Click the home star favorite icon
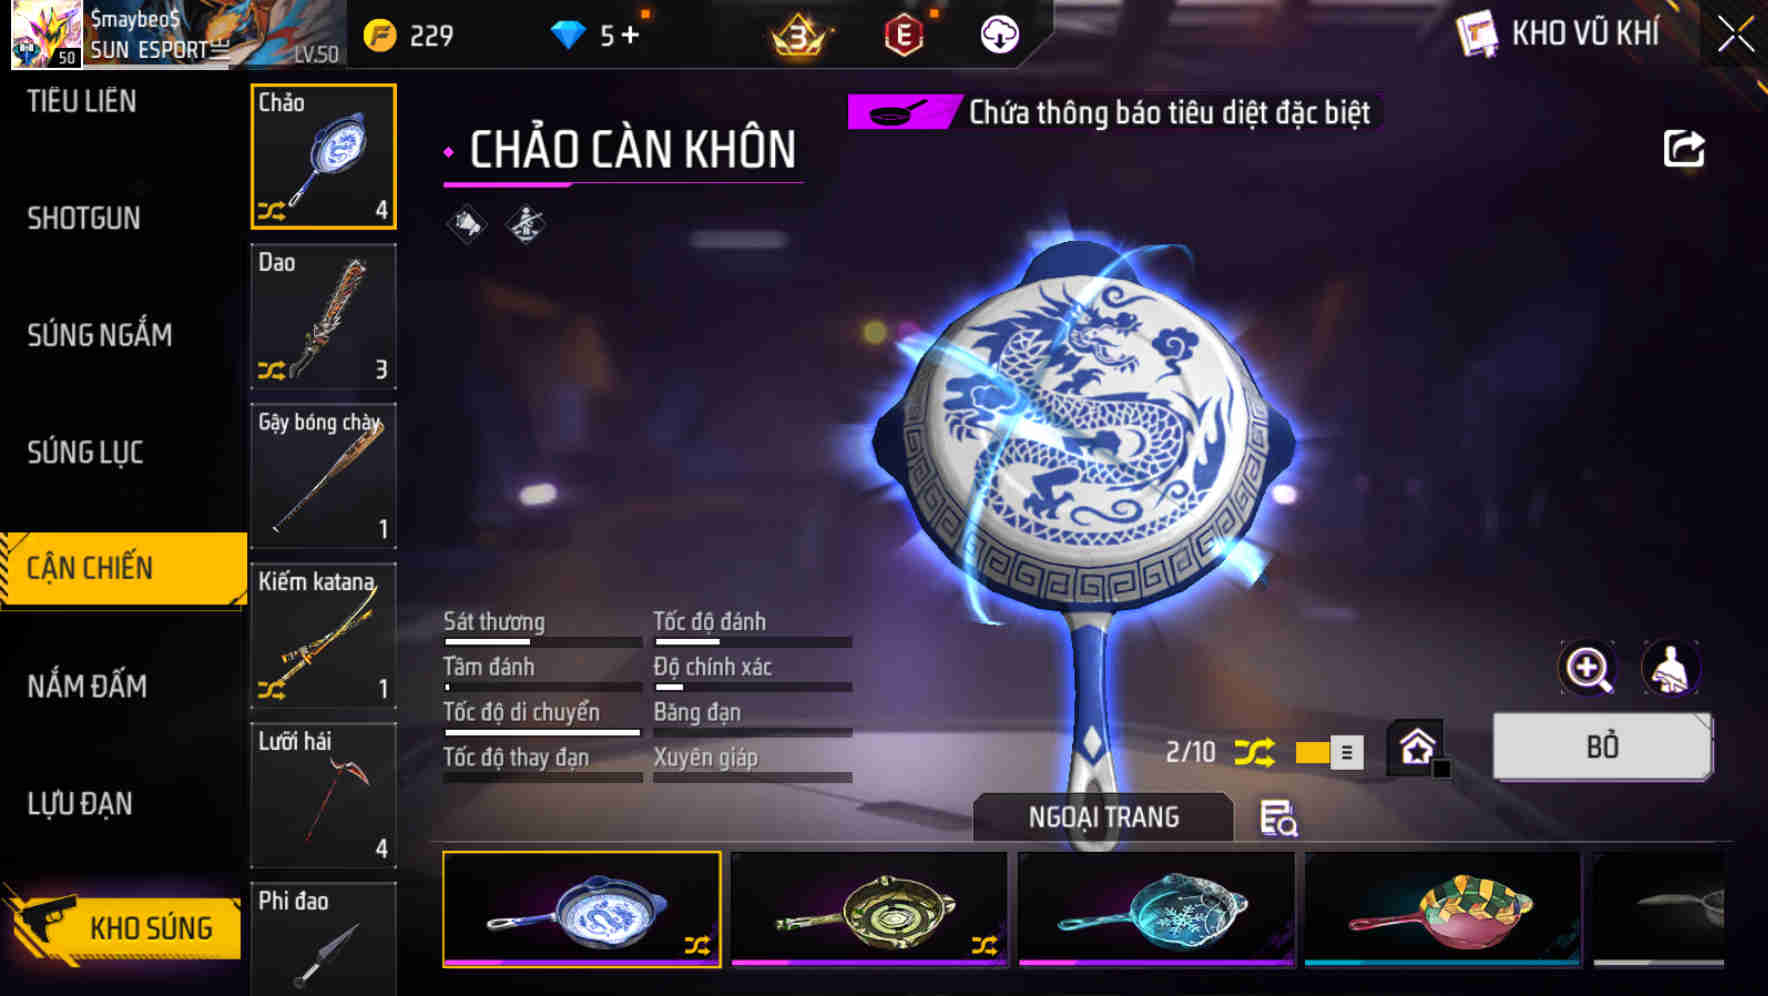1768x996 pixels. (1417, 748)
